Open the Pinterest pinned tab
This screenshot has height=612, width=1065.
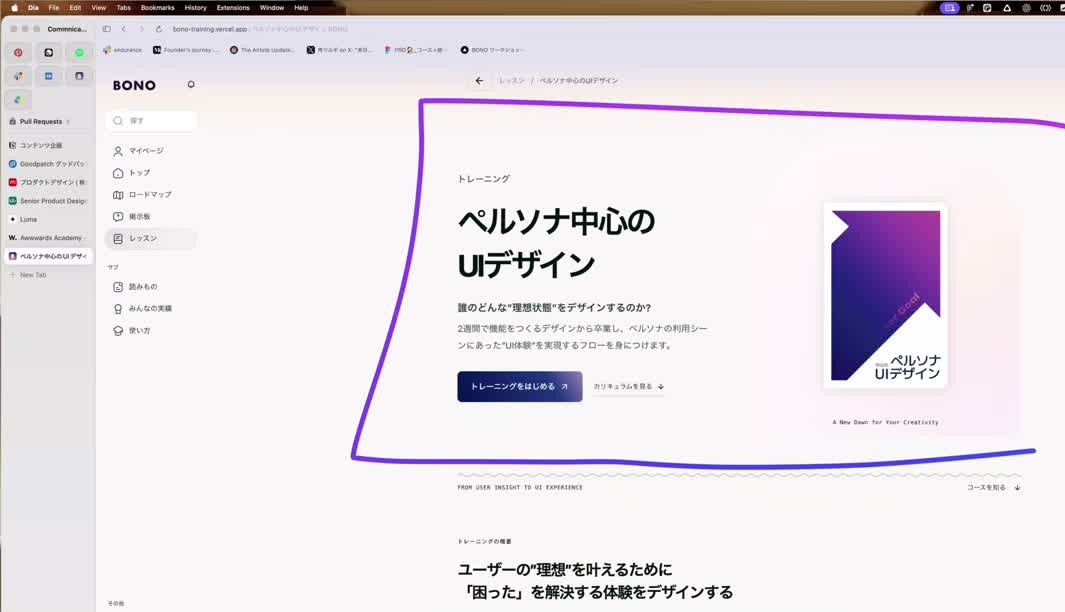point(18,52)
